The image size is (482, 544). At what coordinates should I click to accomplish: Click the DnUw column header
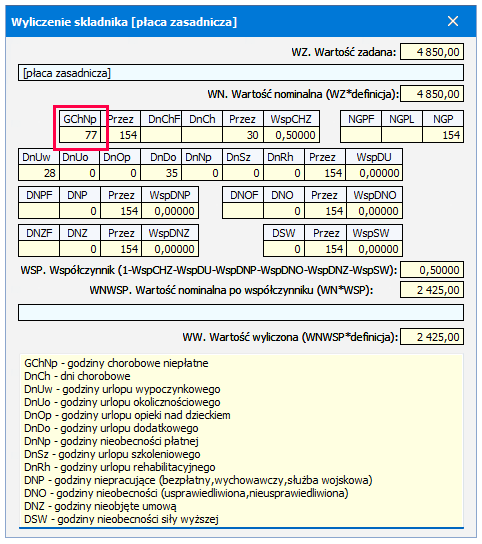tap(39, 157)
